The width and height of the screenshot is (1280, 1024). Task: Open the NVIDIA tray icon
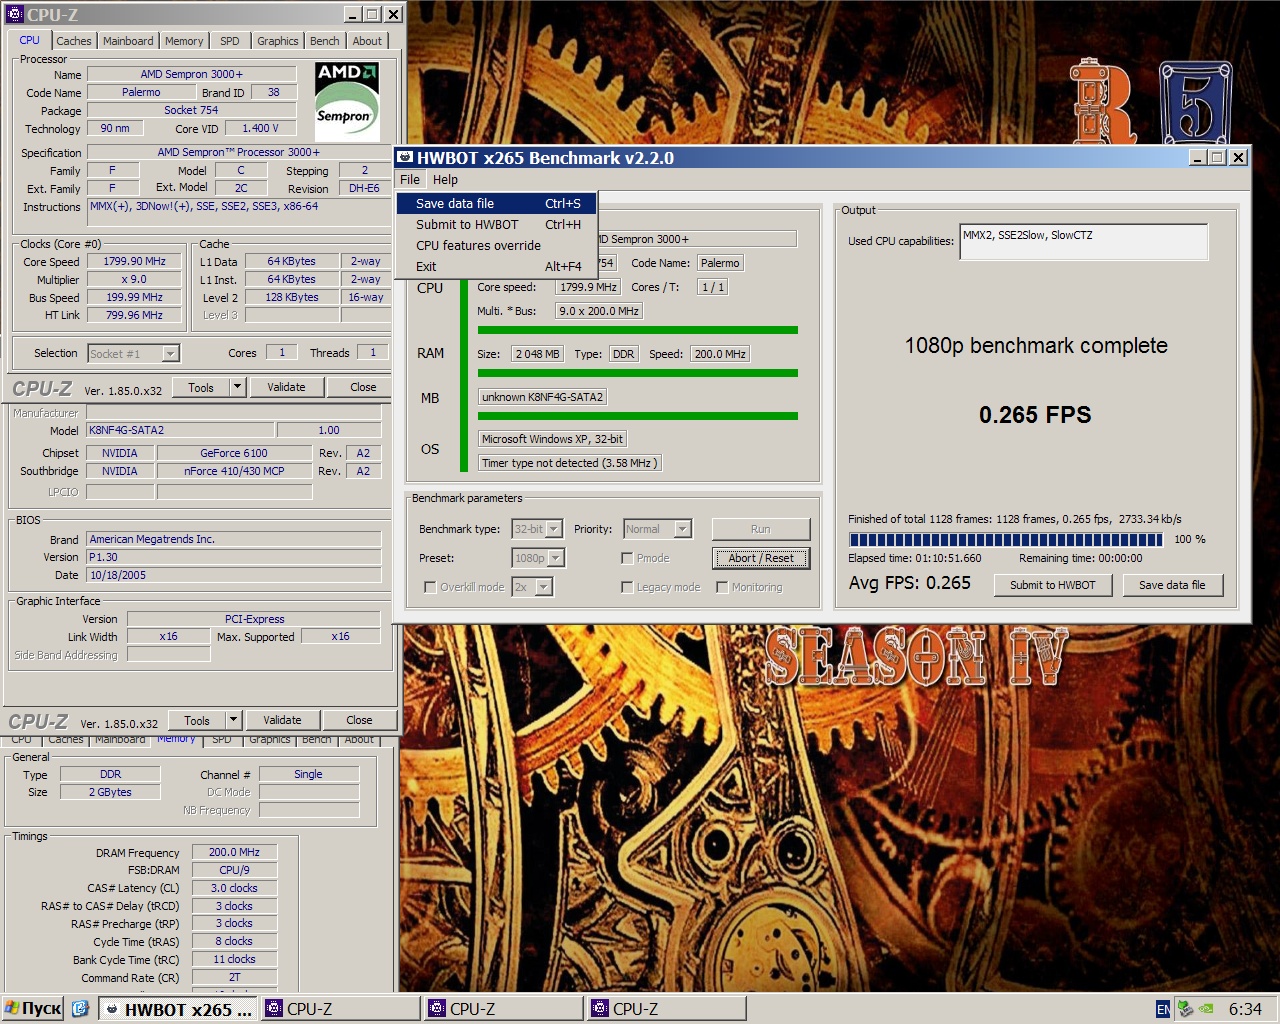tap(1207, 1009)
